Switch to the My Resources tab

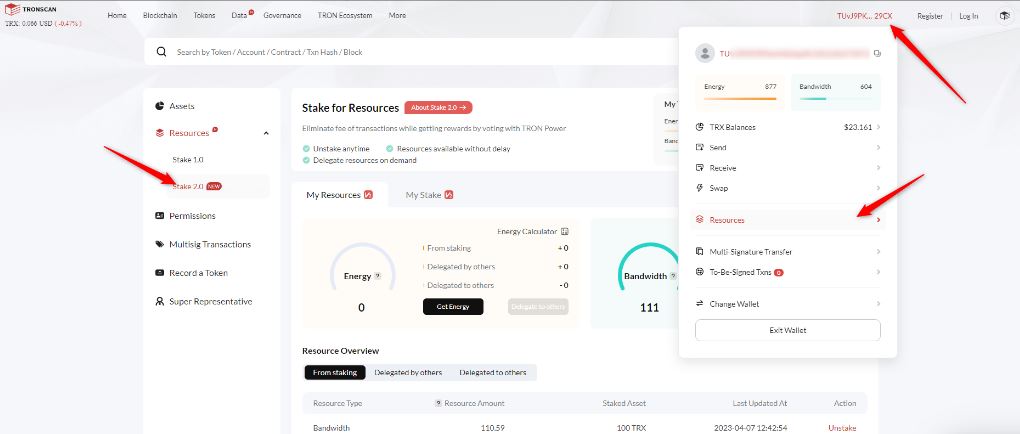[x=340, y=195]
